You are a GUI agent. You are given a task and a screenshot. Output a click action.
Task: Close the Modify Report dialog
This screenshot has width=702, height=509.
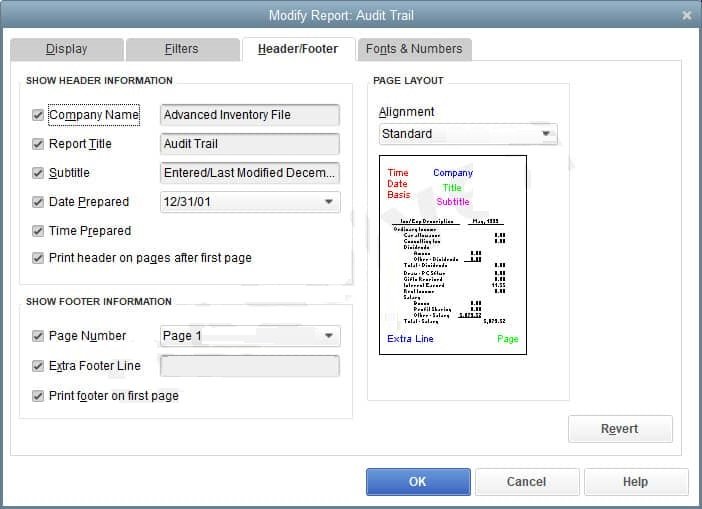tap(687, 16)
